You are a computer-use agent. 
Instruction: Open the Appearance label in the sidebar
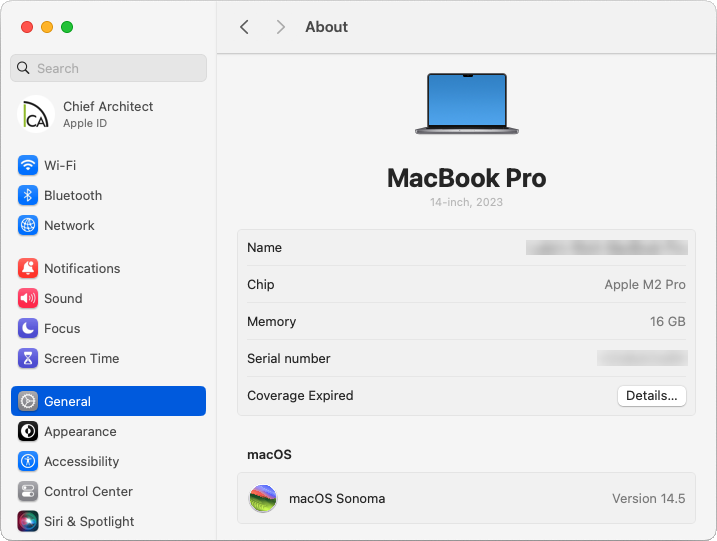pyautogui.click(x=80, y=431)
